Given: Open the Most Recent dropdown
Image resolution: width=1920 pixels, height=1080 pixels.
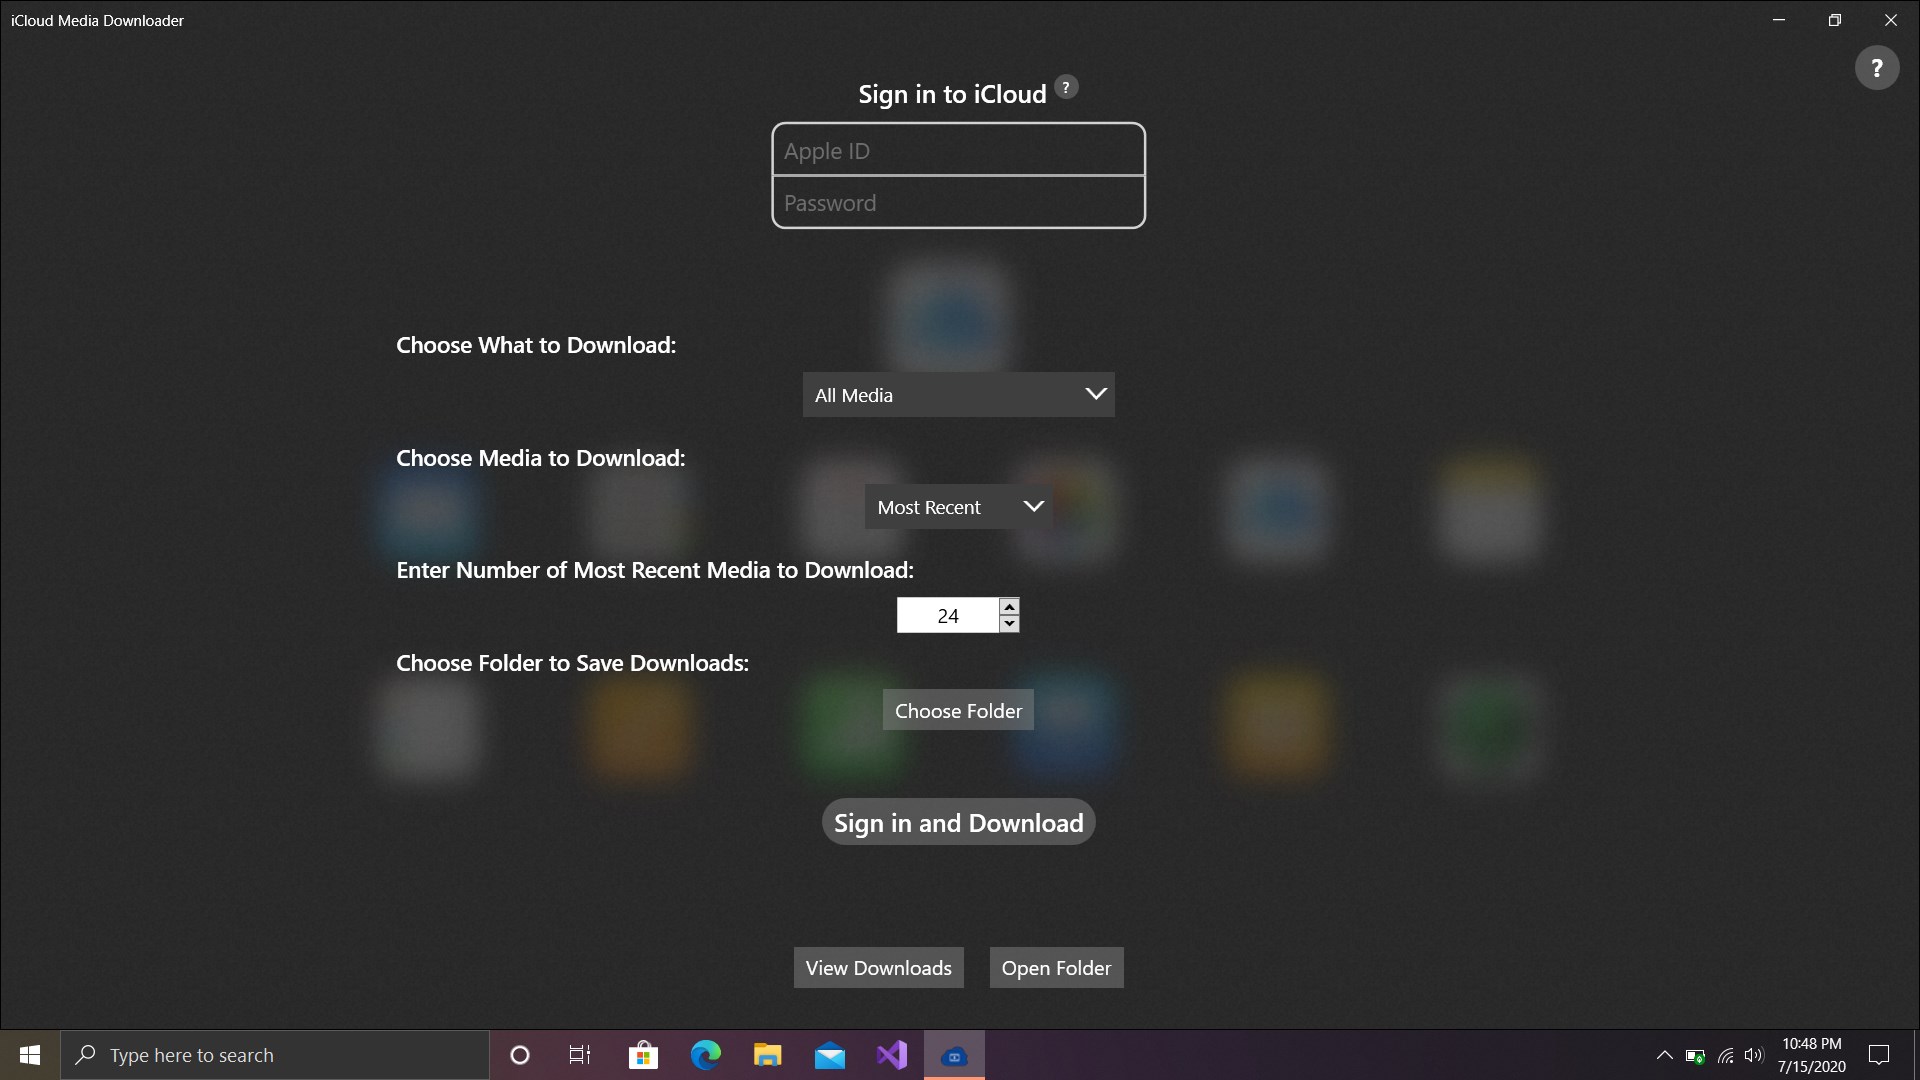Looking at the screenshot, I should tap(958, 507).
